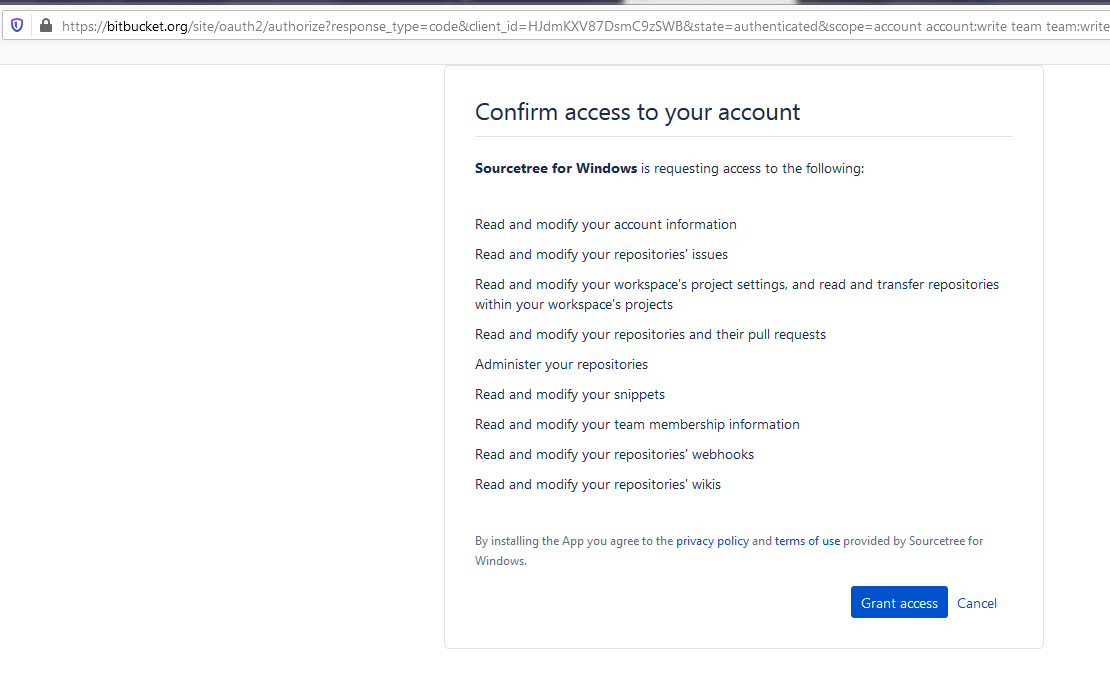Click the 'Sourcetree for Windows' app name
Viewport: 1110px width, 679px height.
click(556, 169)
